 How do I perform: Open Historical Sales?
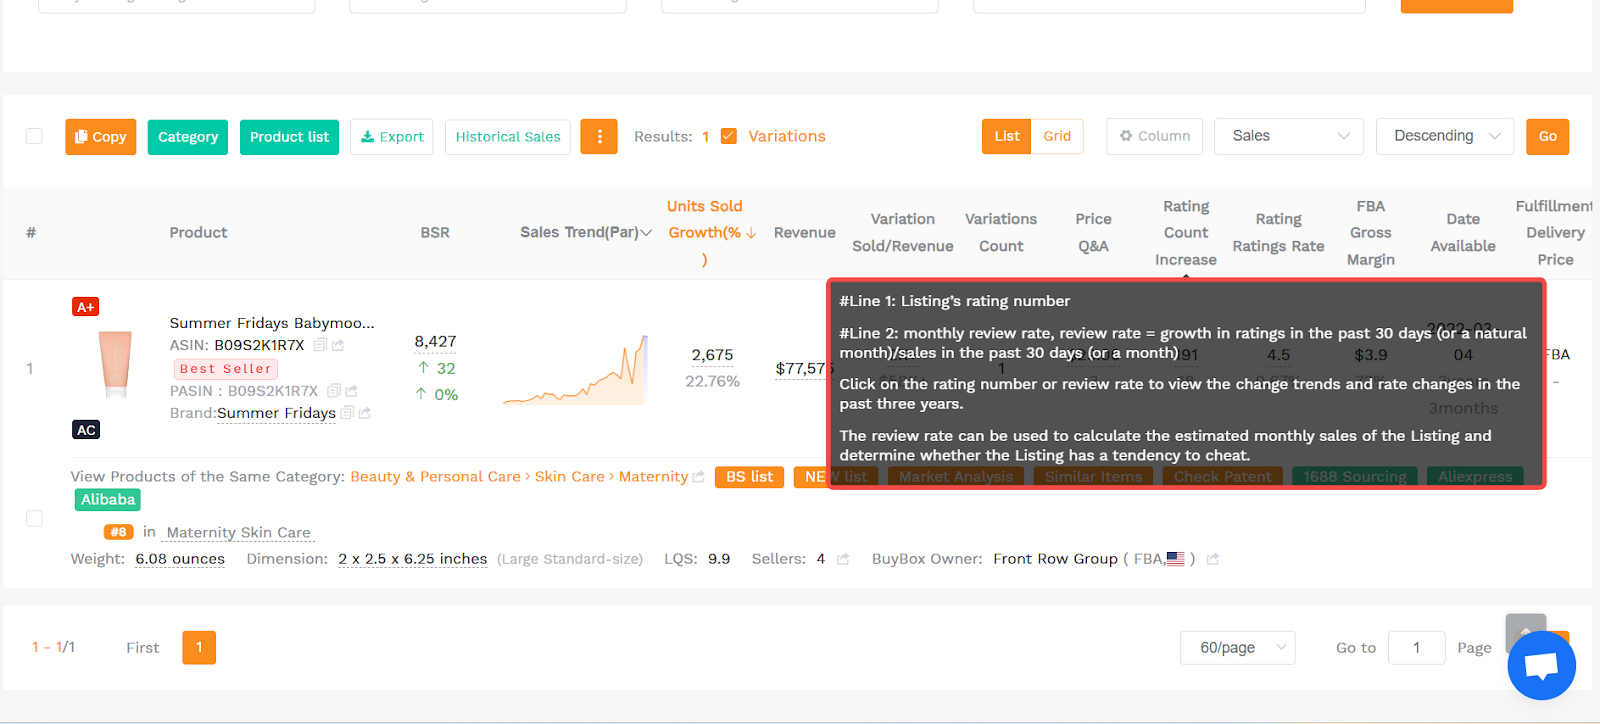pos(508,137)
